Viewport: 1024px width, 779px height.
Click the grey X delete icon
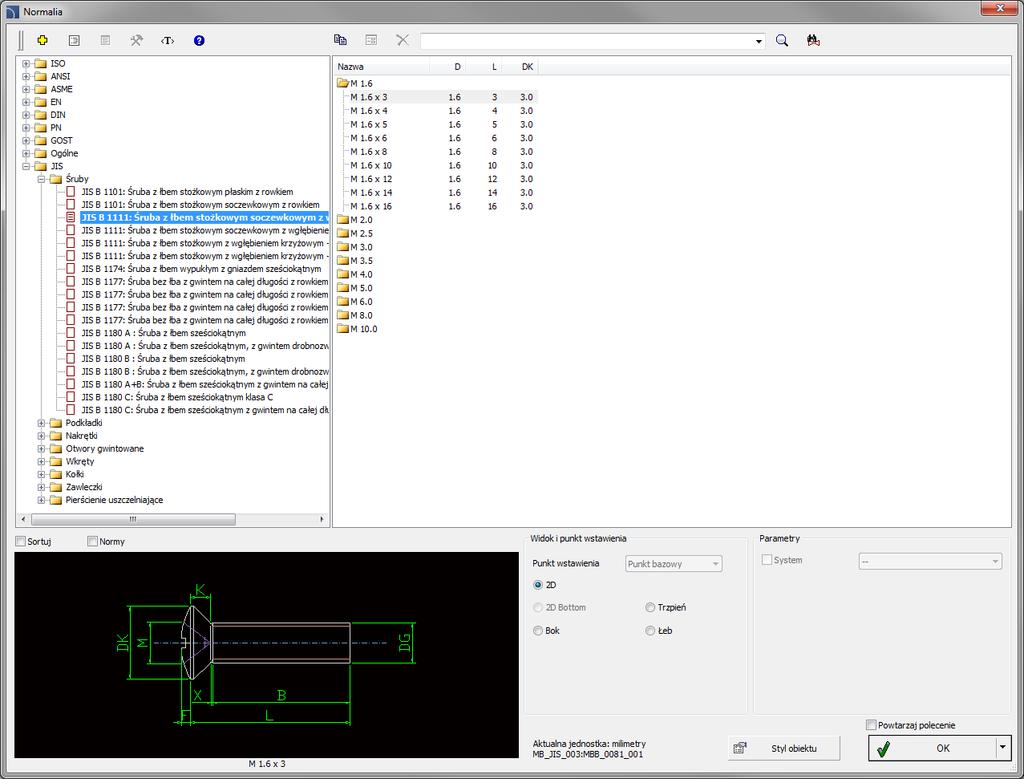click(x=403, y=40)
